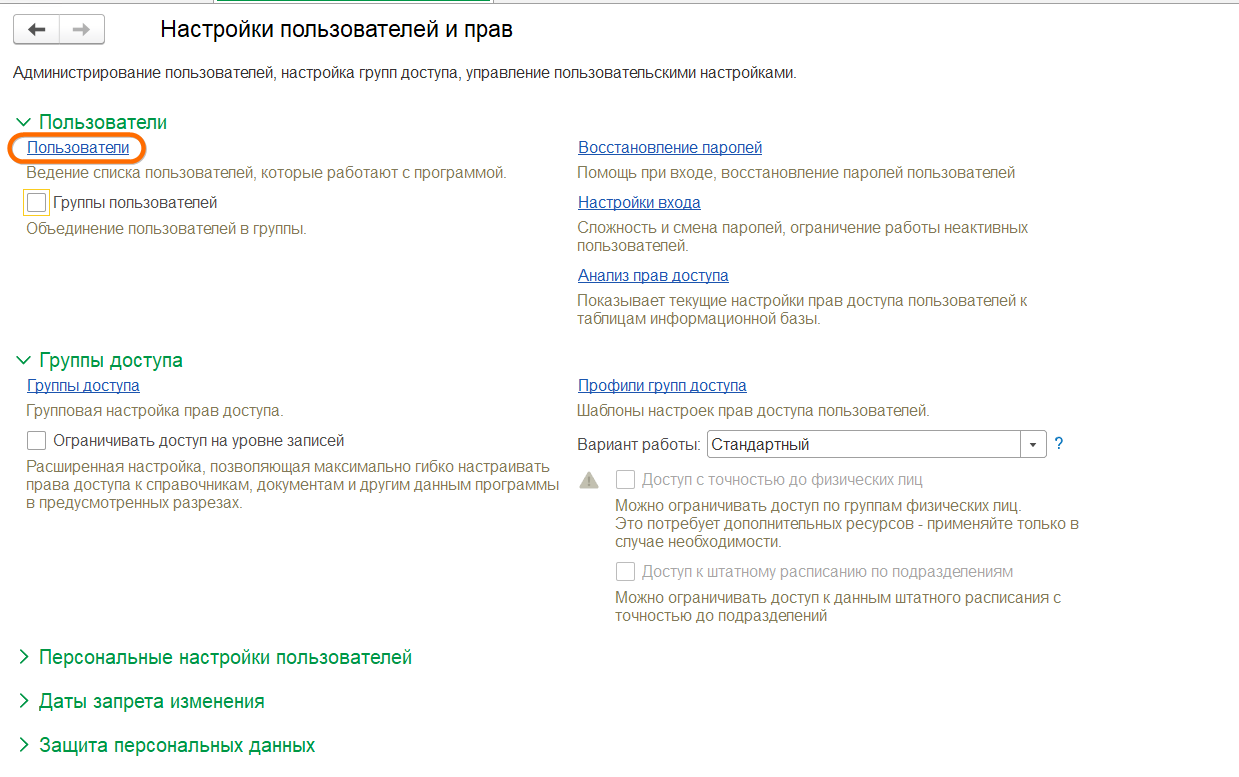1239x777 pixels.
Task: Expand Защита персональных данных section
Action: [24, 745]
